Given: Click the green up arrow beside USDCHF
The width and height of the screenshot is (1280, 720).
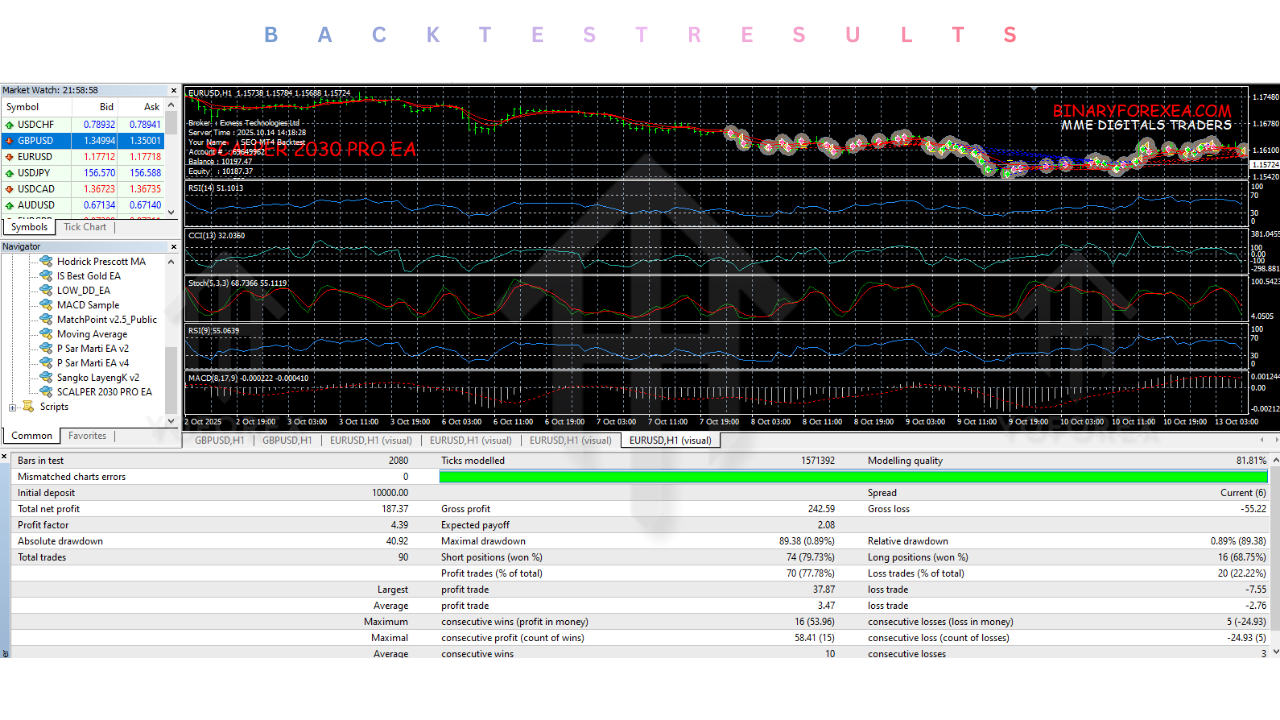Looking at the screenshot, I should [10, 123].
